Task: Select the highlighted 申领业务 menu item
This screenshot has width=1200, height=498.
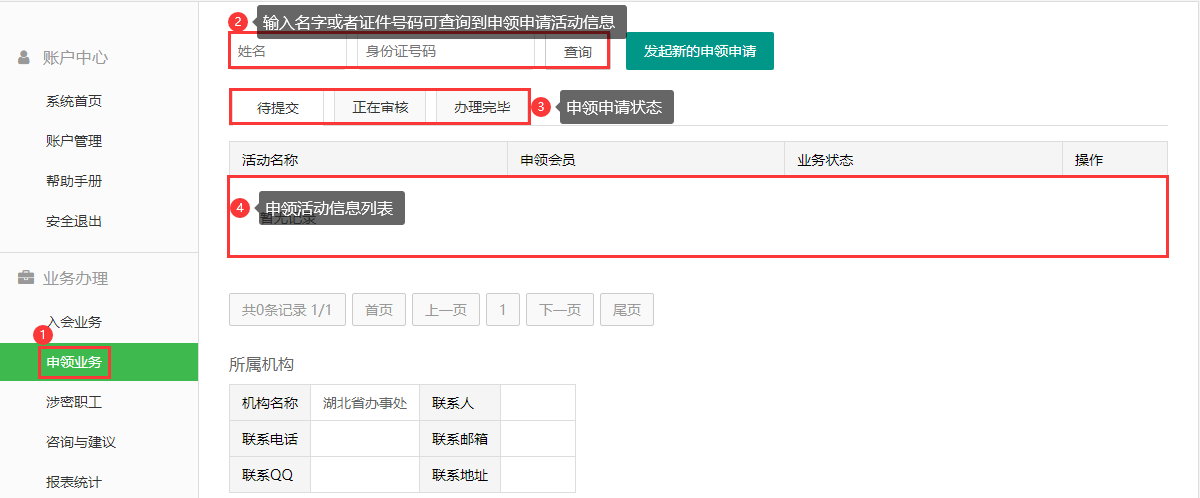Action: click(99, 361)
